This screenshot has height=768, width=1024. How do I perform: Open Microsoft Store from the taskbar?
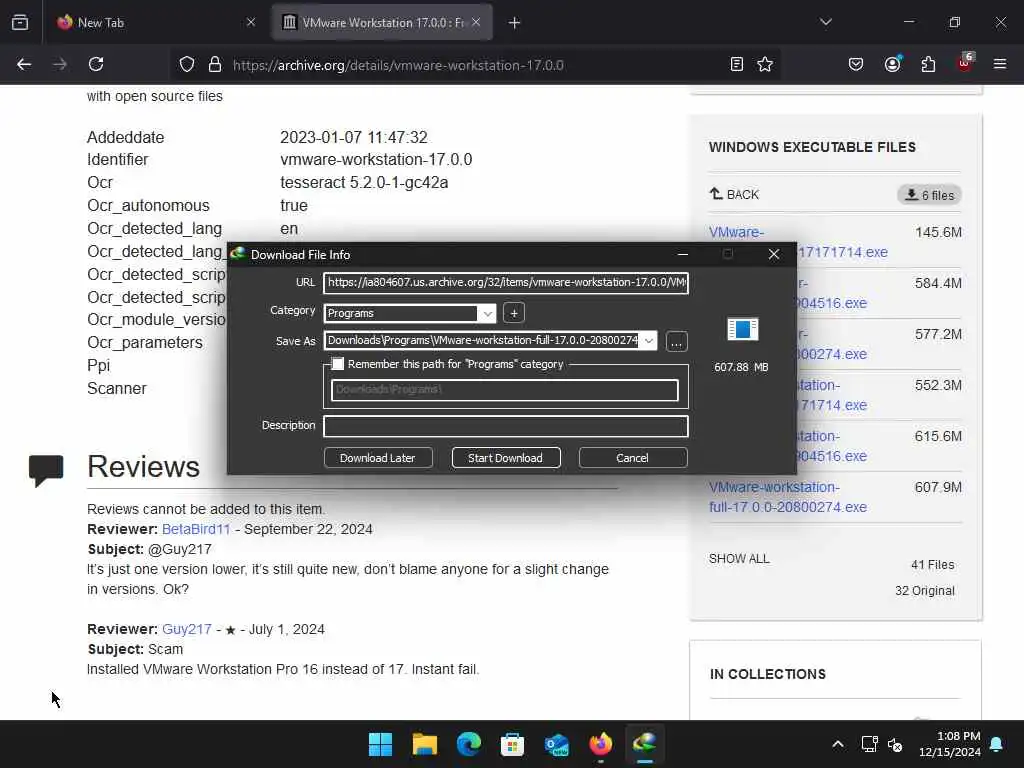pyautogui.click(x=512, y=744)
